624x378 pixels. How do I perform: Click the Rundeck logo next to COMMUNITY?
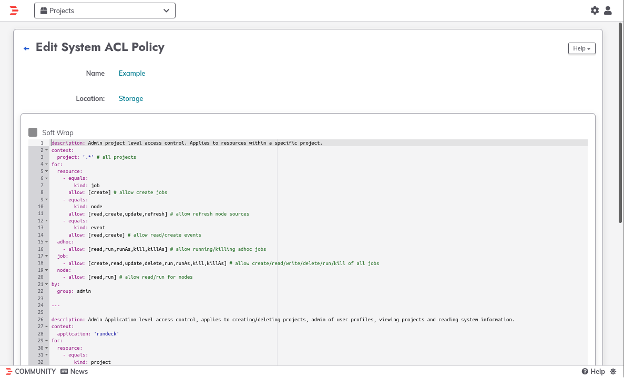(x=9, y=371)
